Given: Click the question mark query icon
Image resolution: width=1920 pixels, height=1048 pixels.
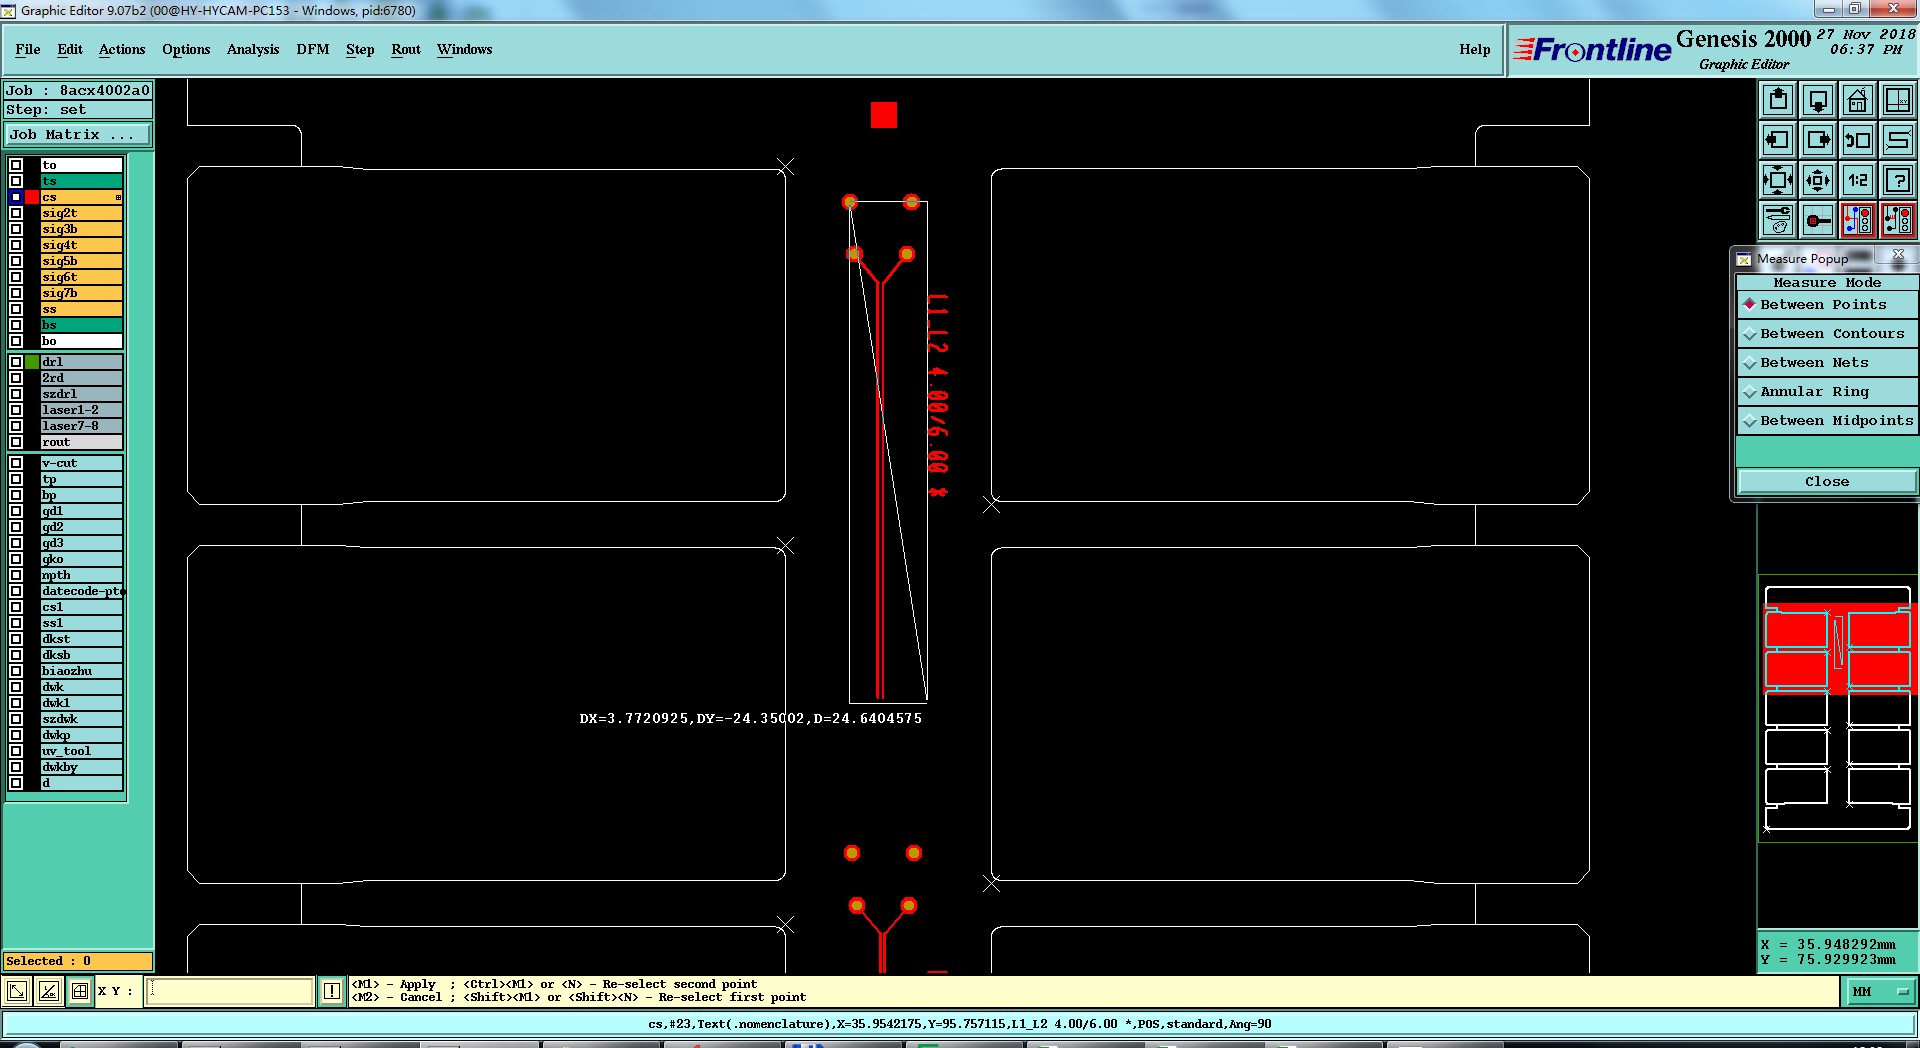Looking at the screenshot, I should [1898, 180].
